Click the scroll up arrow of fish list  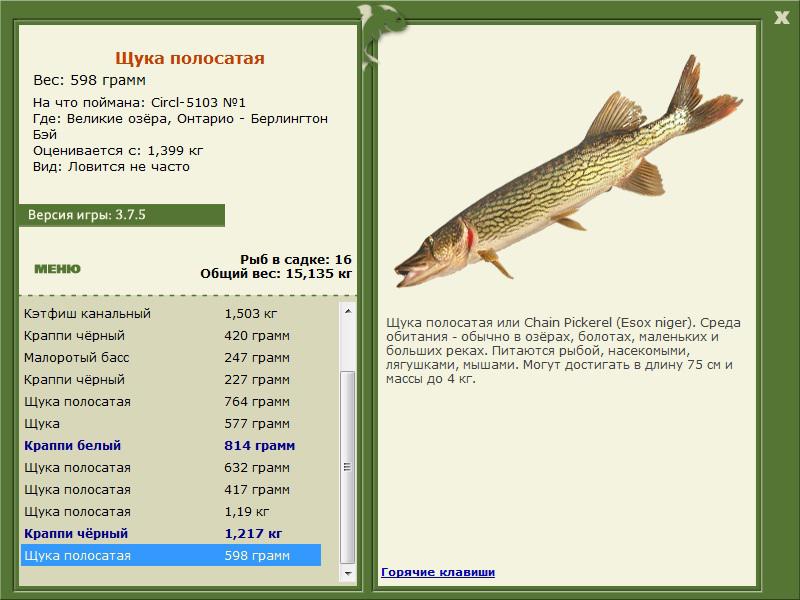click(347, 311)
